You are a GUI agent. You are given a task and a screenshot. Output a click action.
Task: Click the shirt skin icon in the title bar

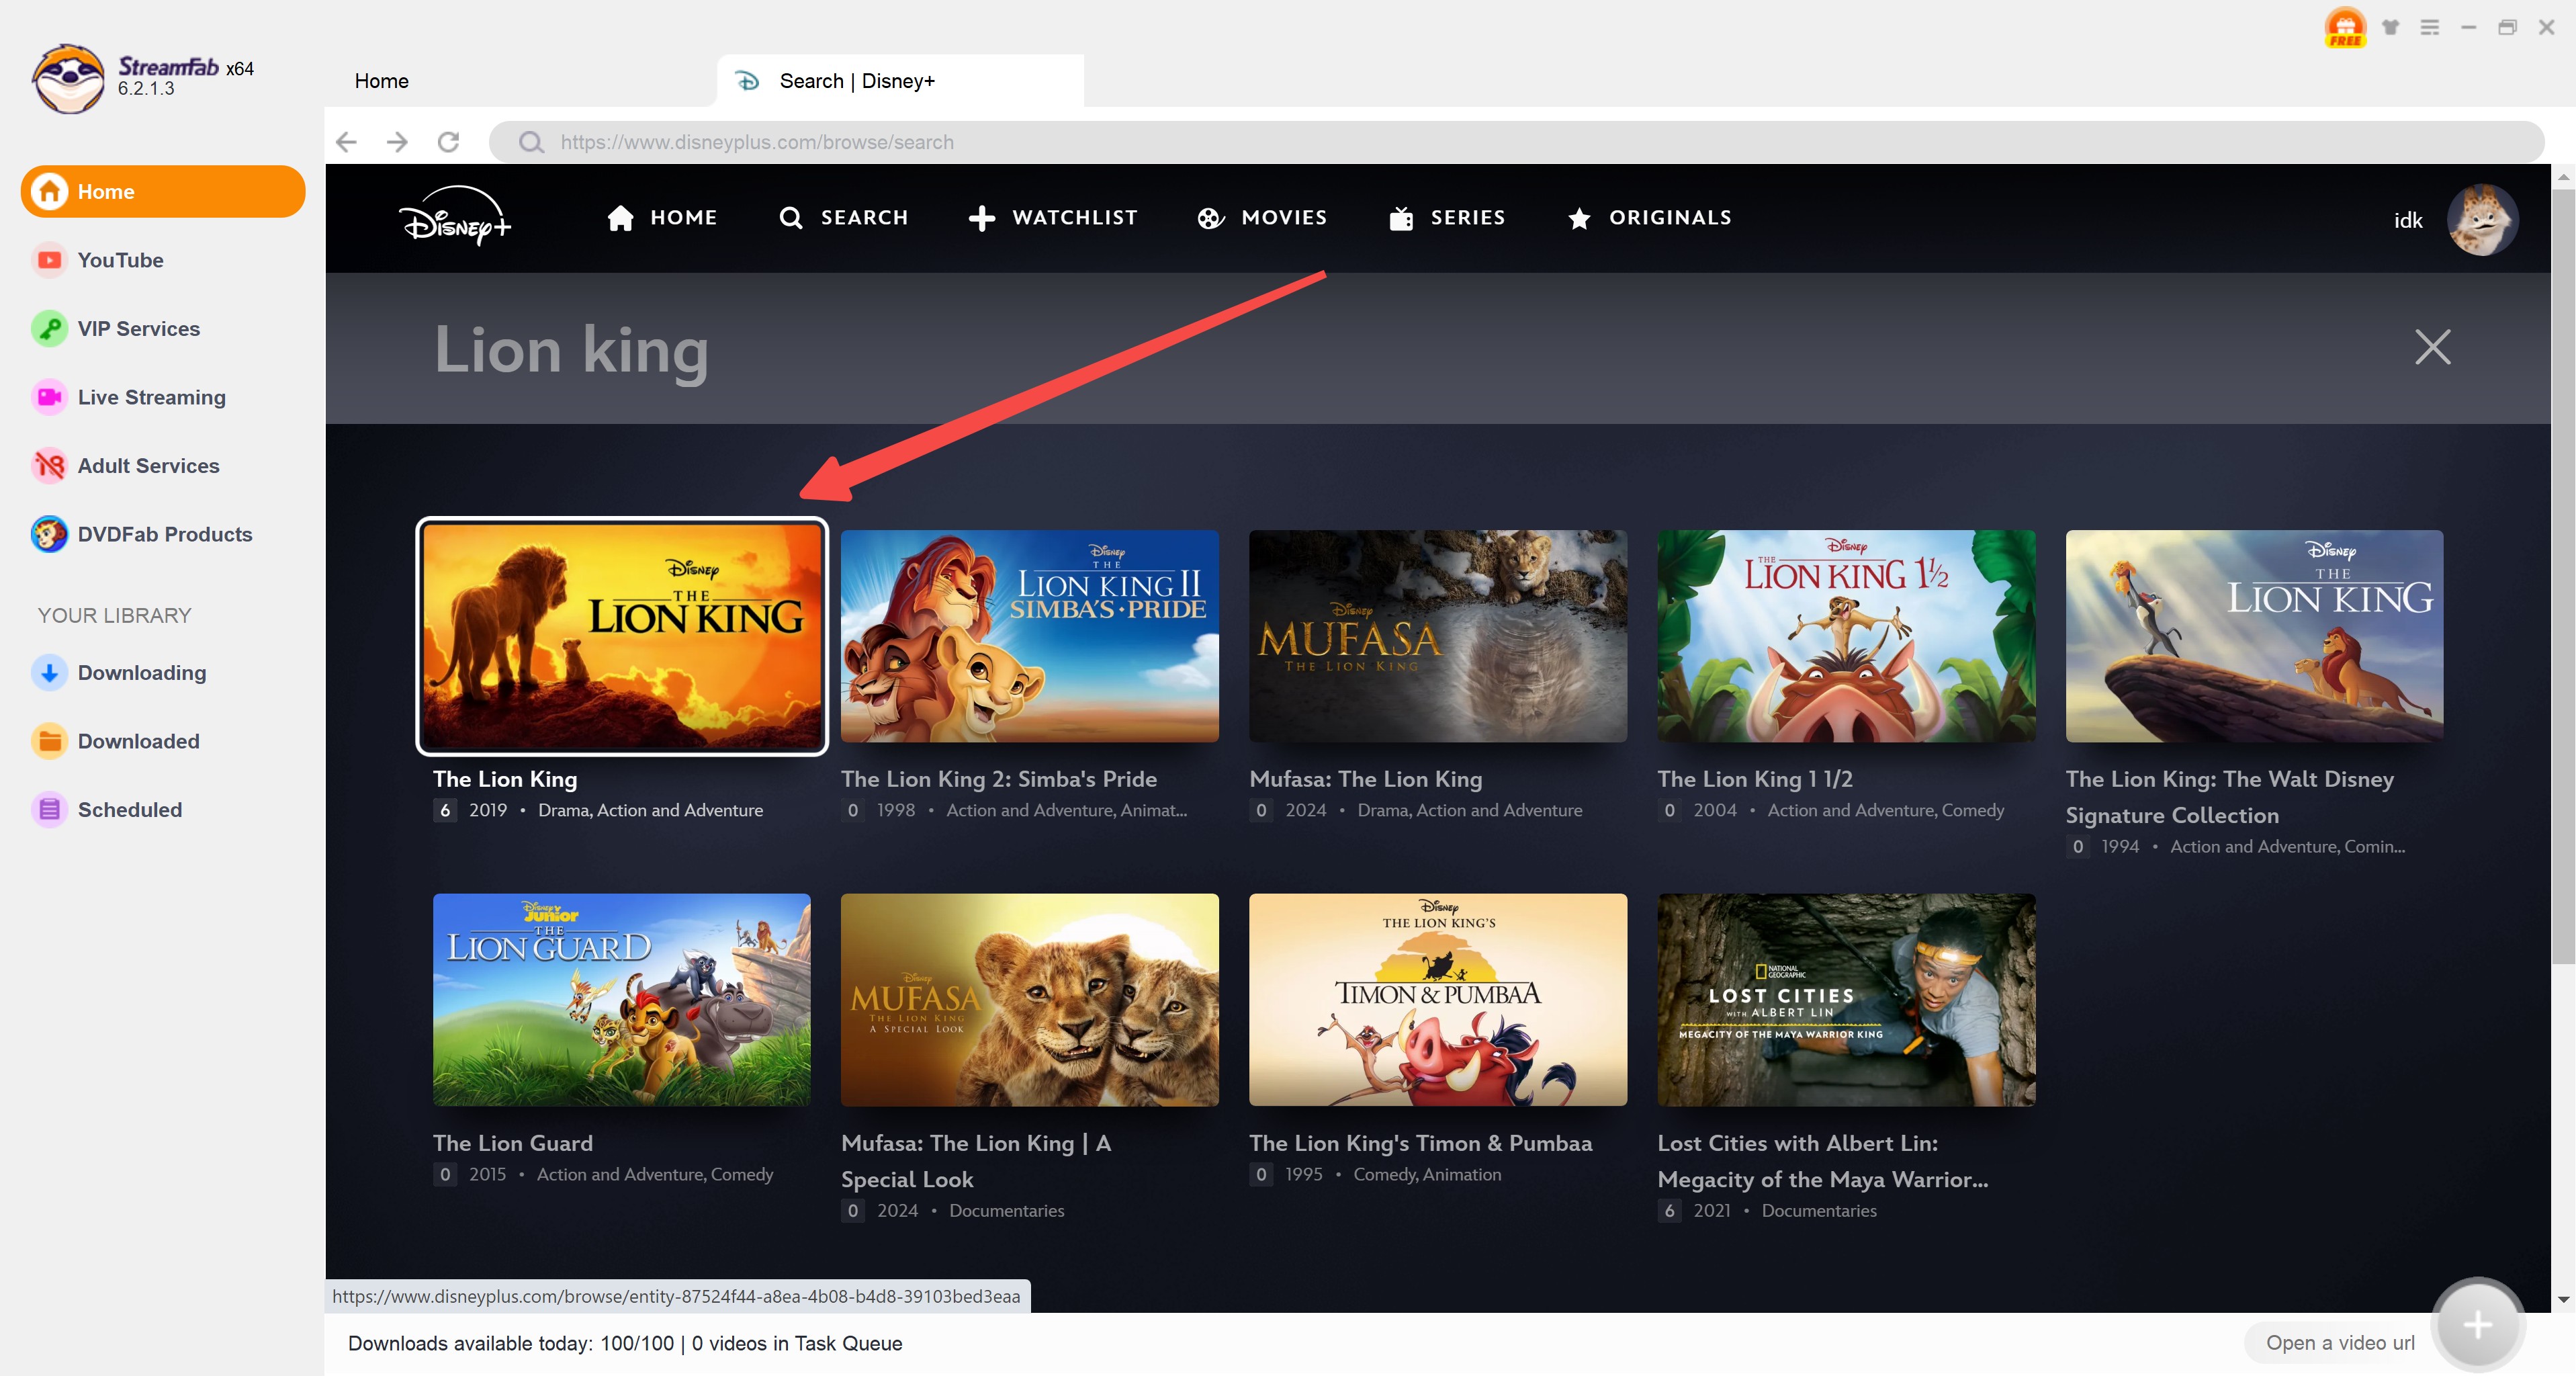(2390, 28)
